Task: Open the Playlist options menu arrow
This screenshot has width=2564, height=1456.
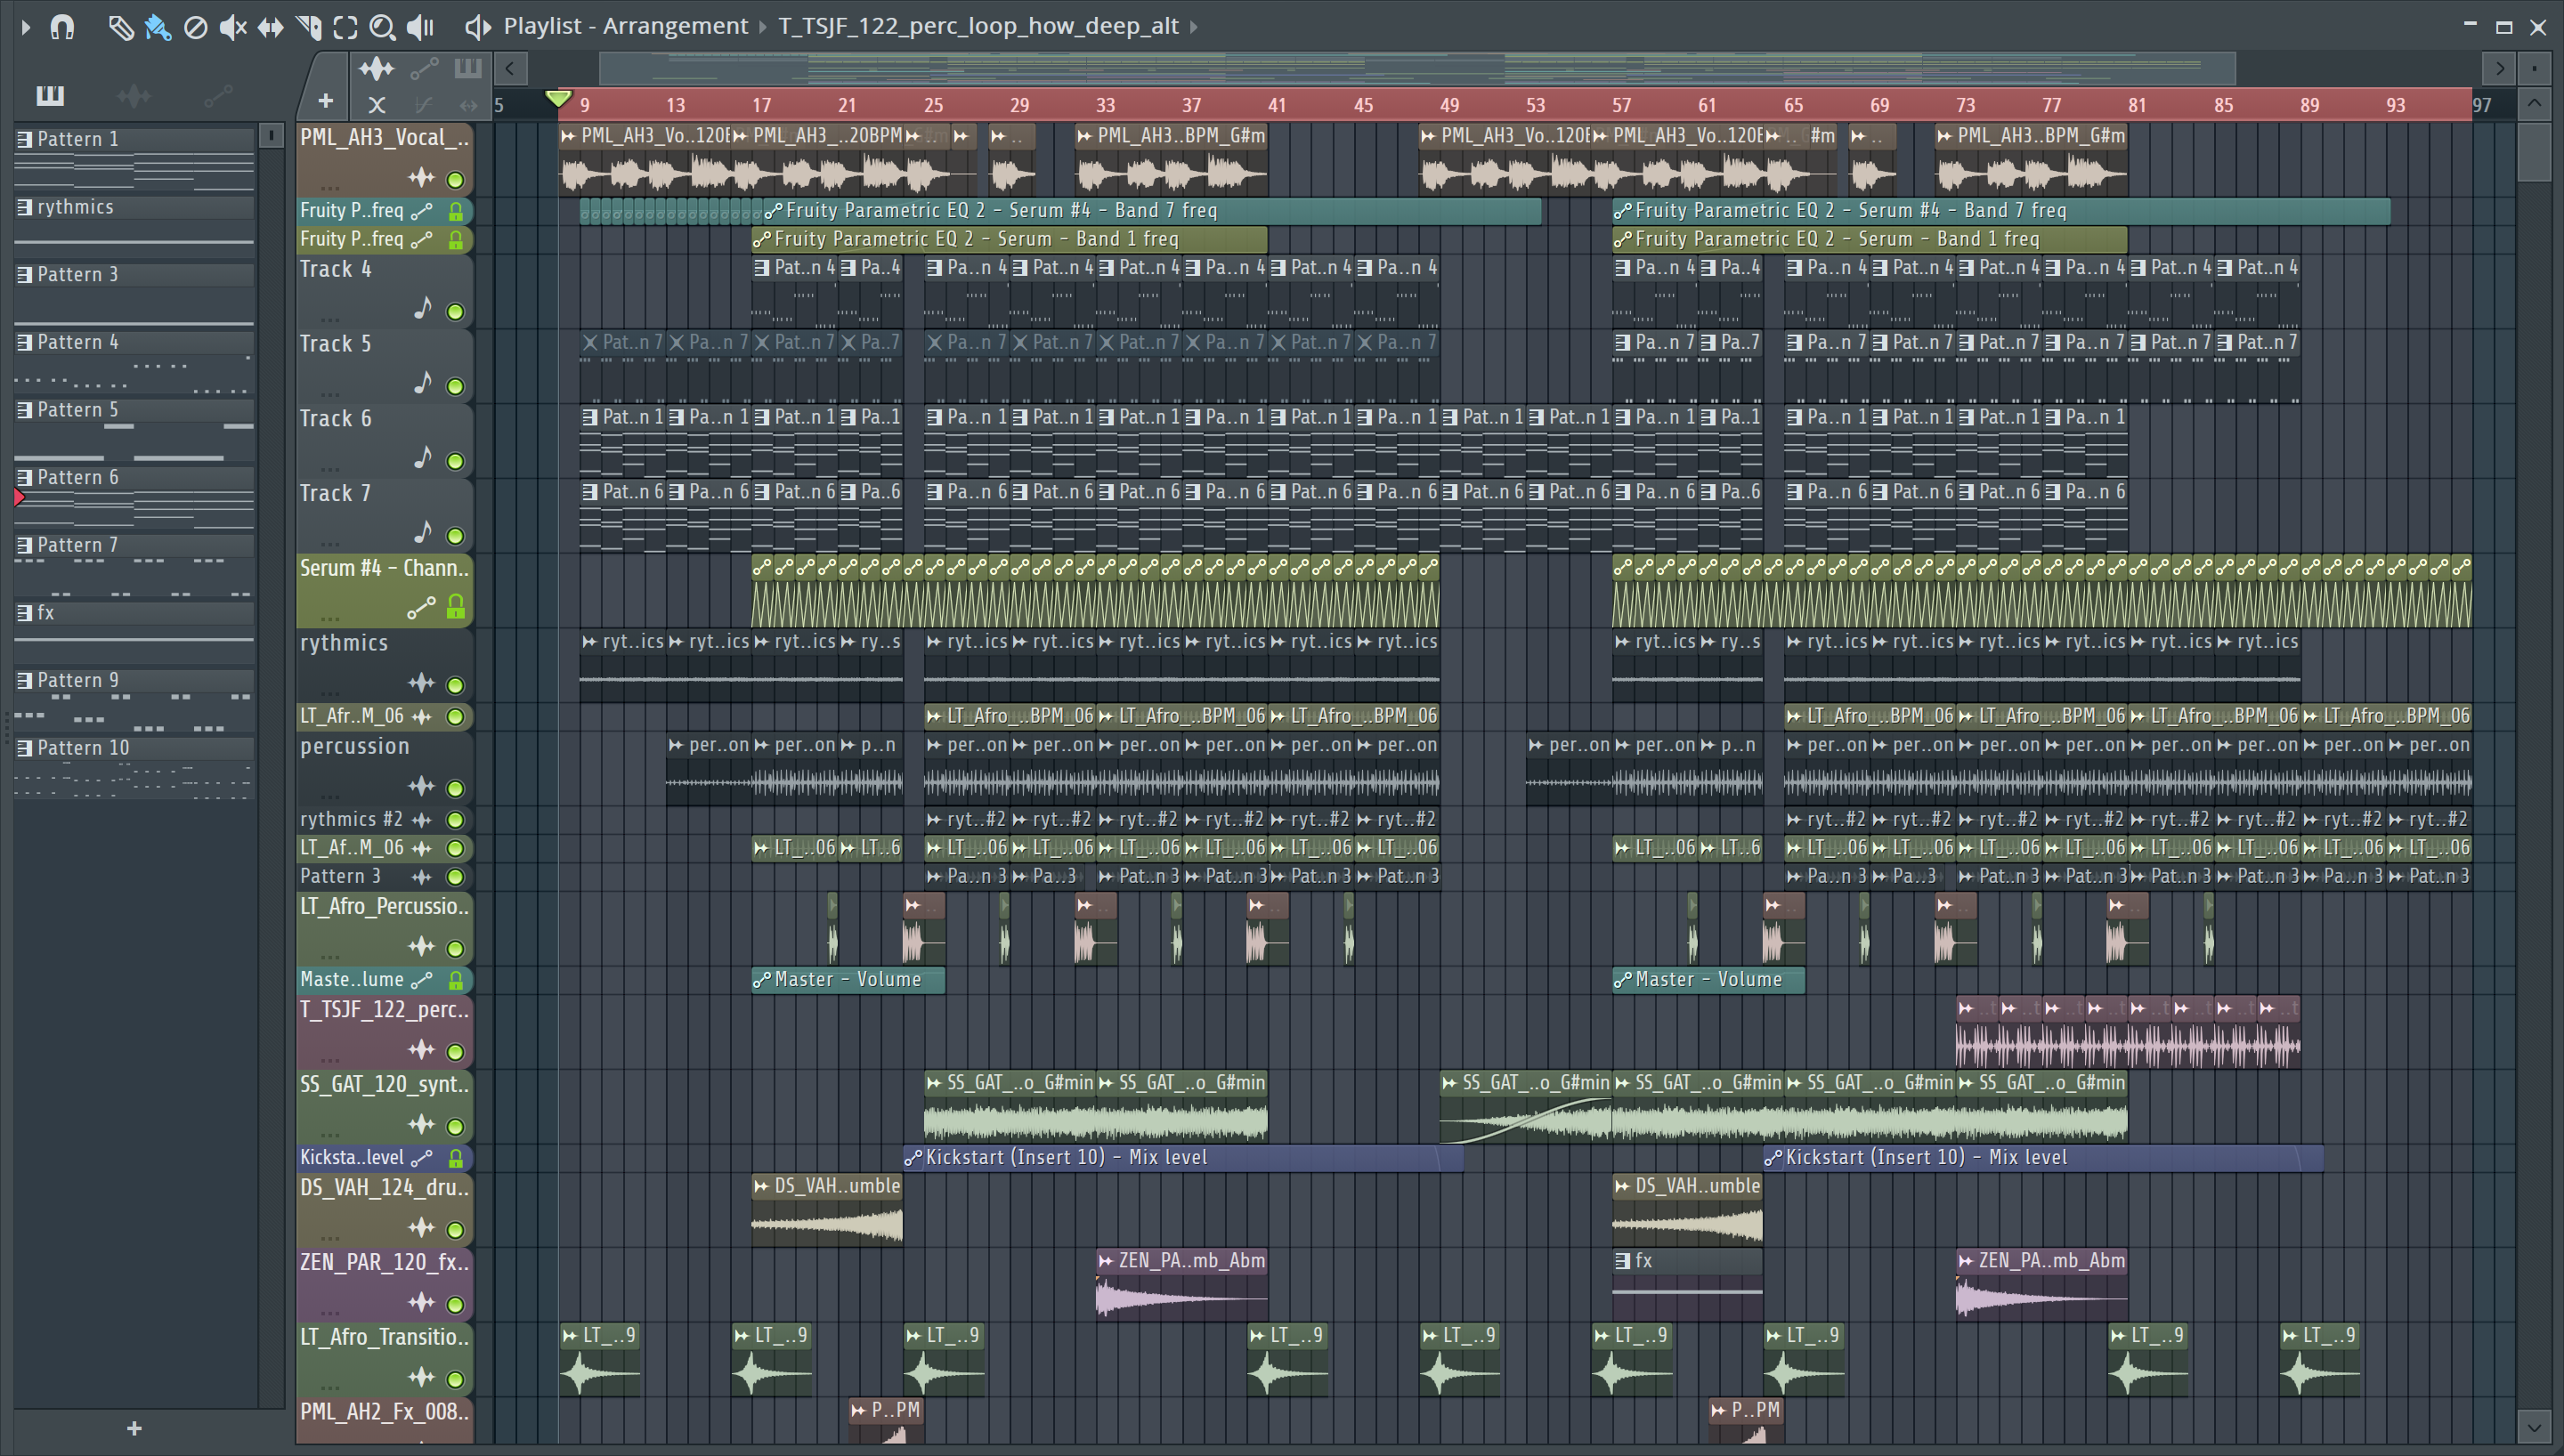Action: pos(25,27)
